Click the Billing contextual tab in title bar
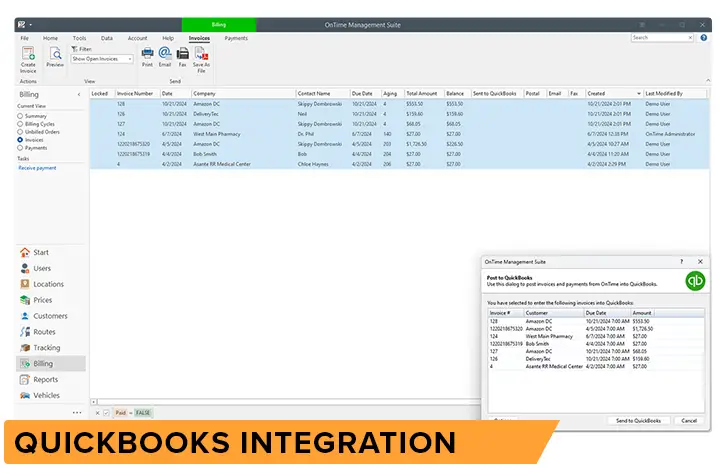This screenshot has width=720, height=468. (x=219, y=25)
